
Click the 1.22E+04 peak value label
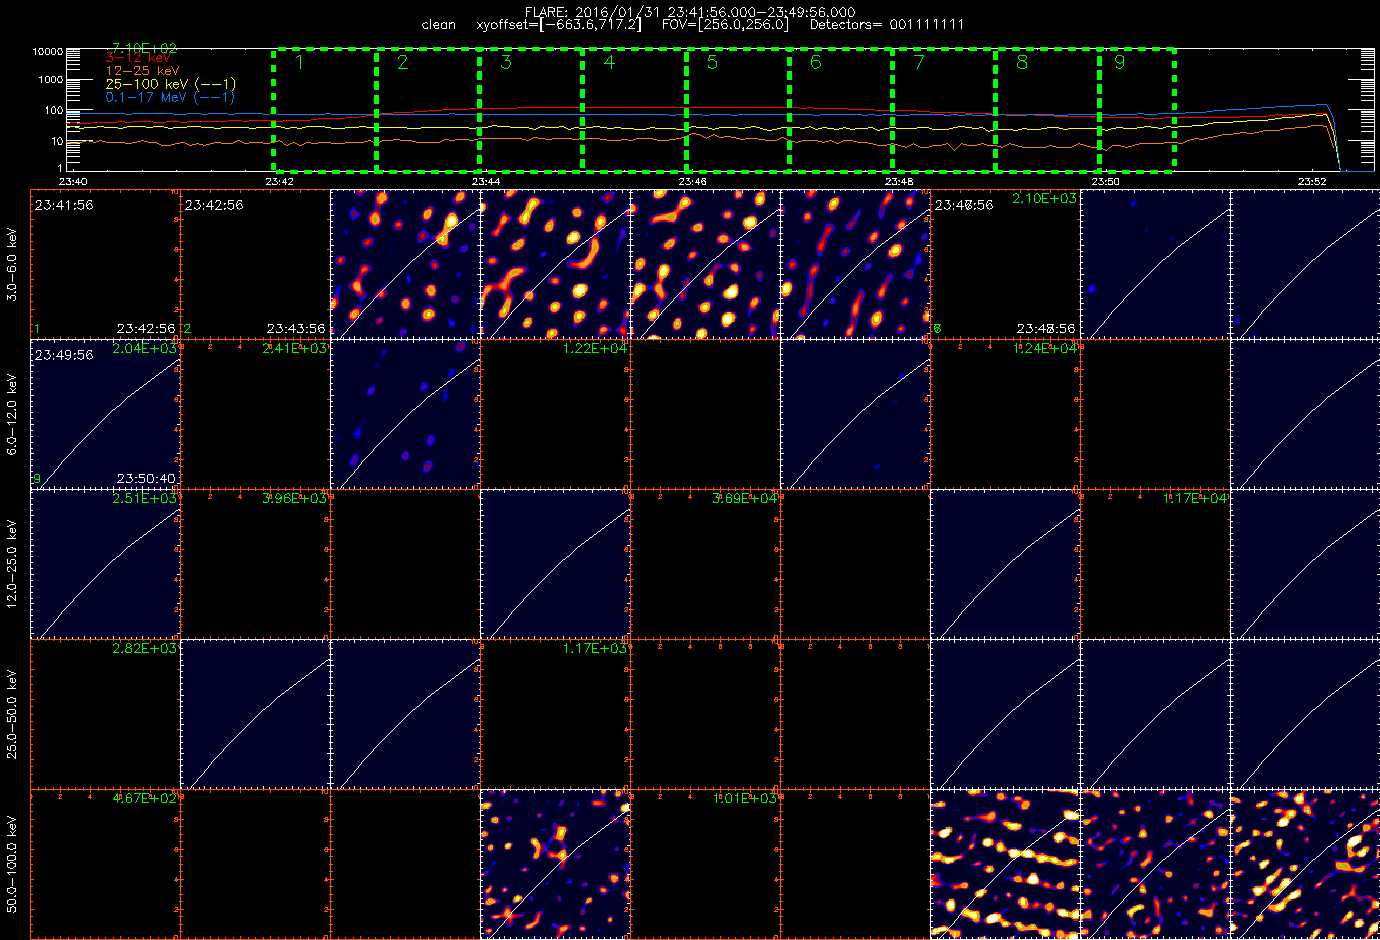click(595, 349)
